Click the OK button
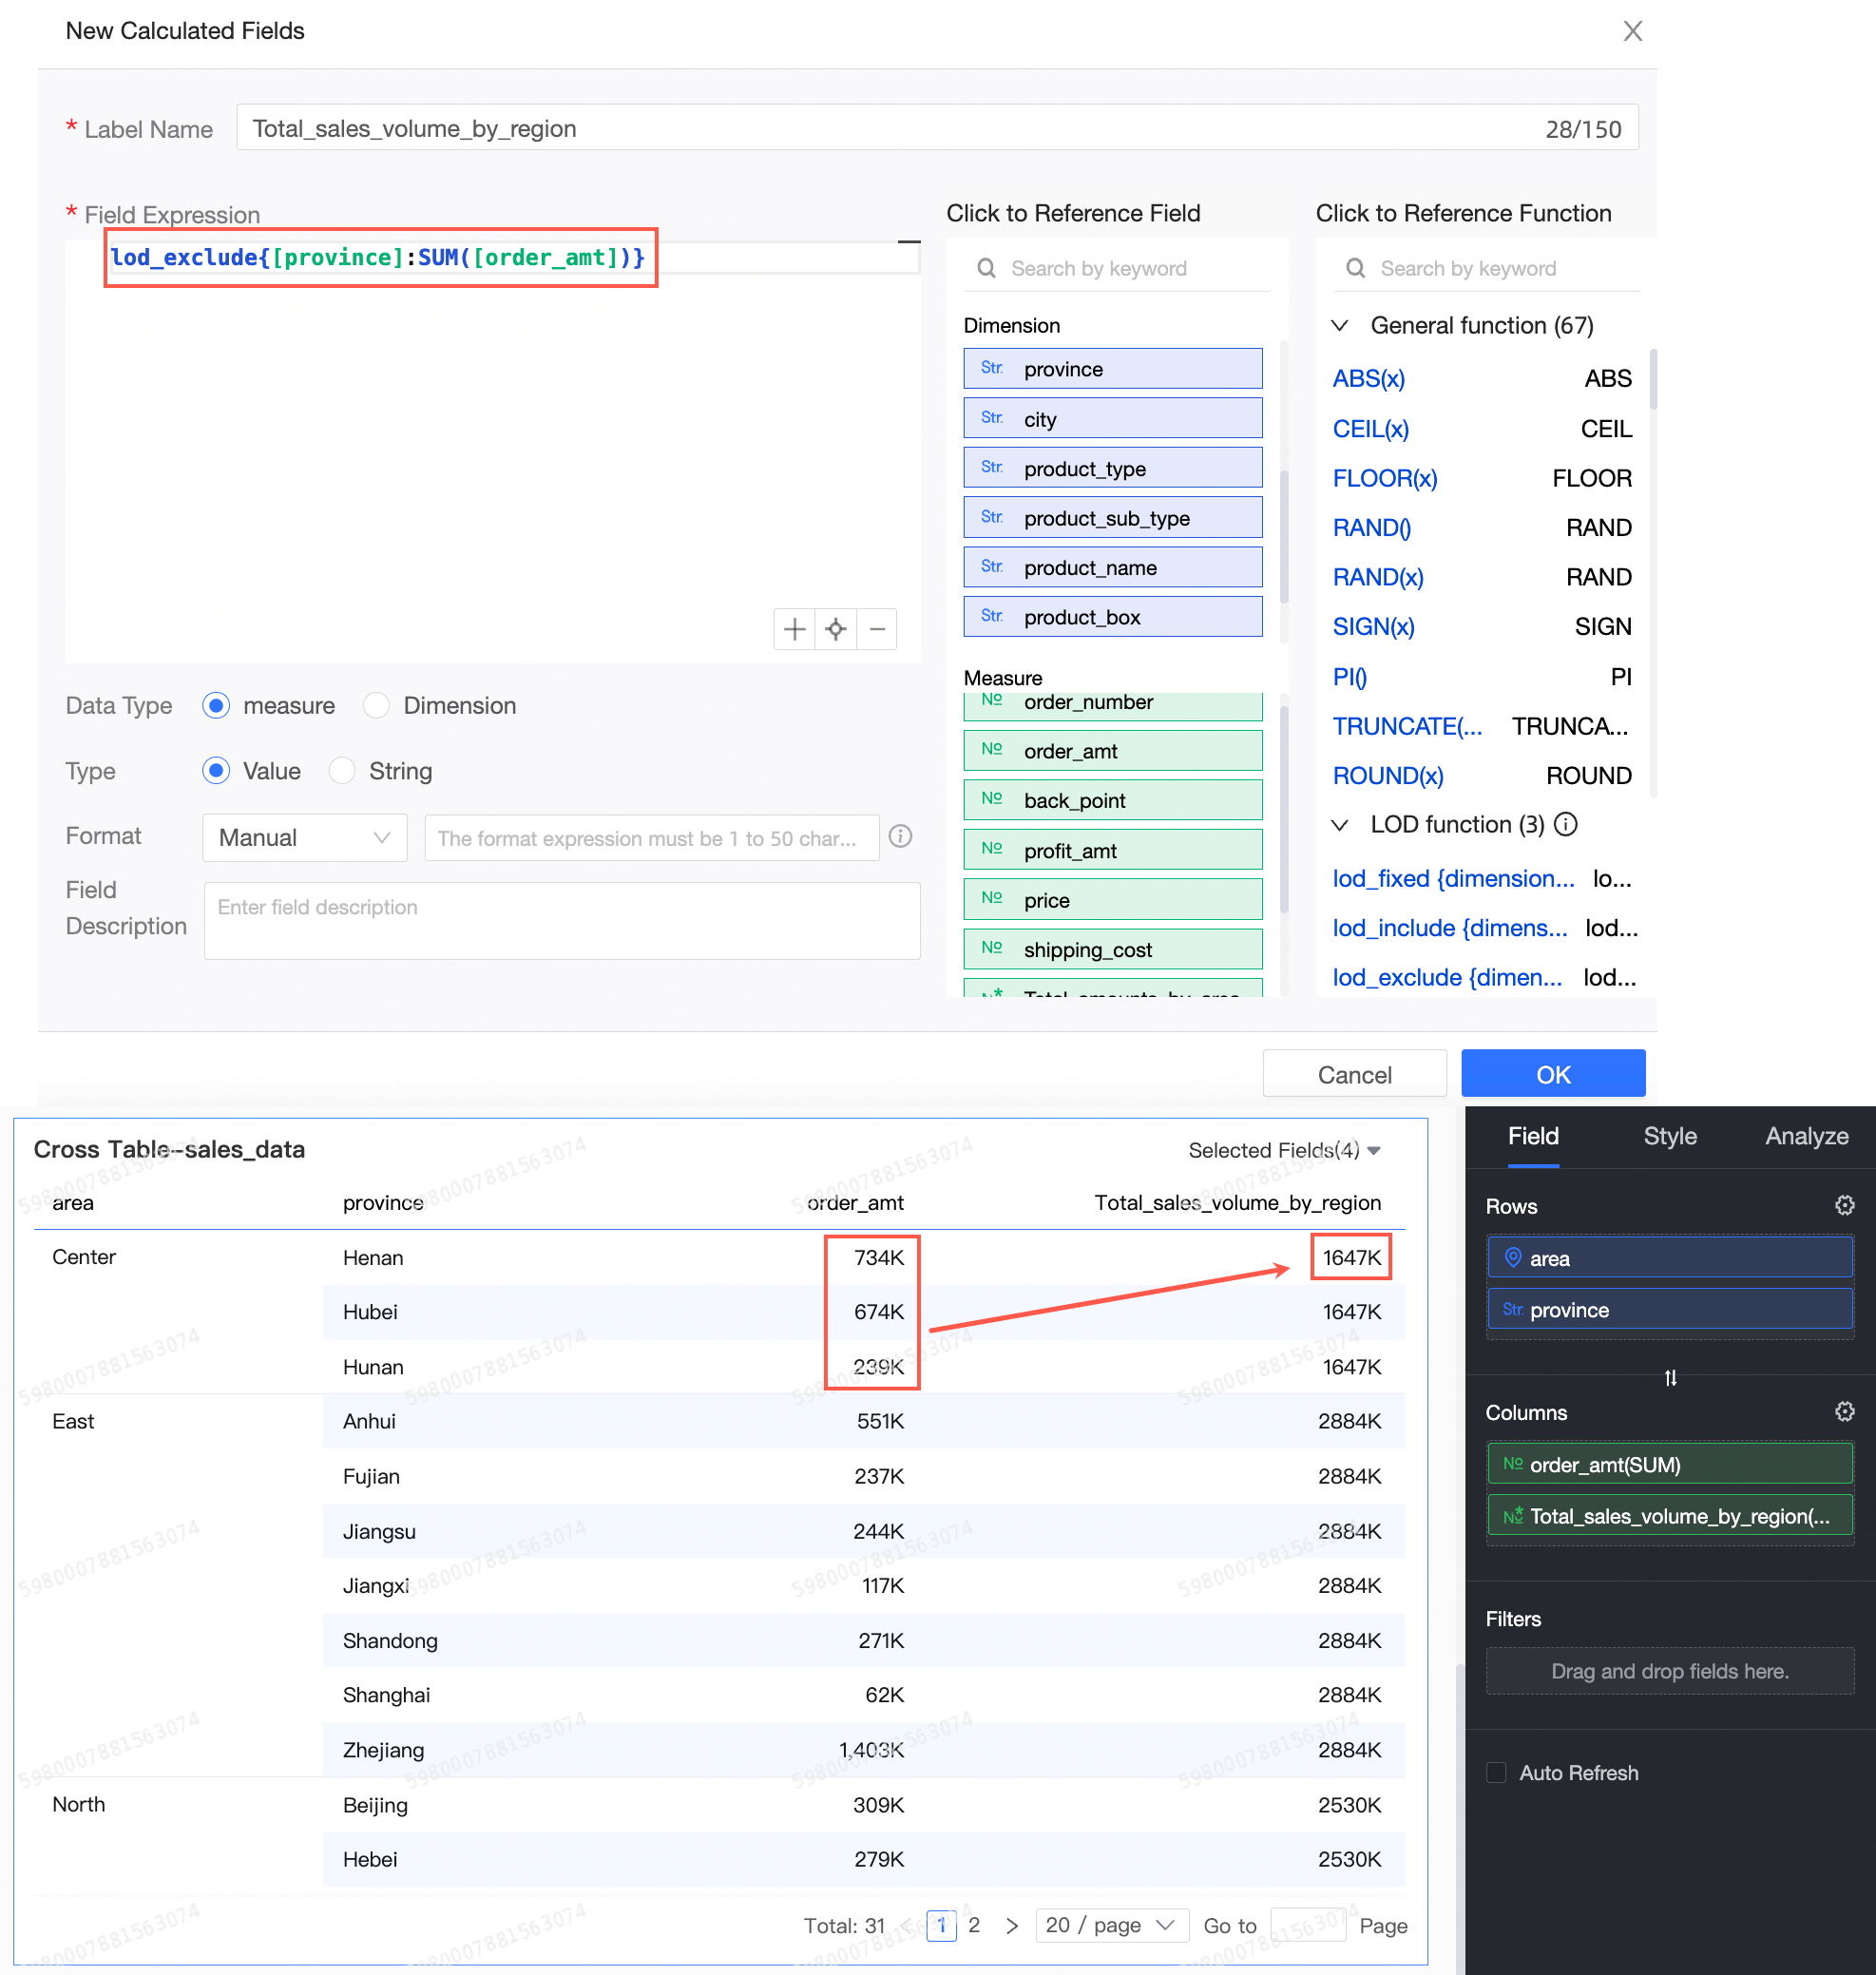1876x1975 pixels. tap(1553, 1074)
